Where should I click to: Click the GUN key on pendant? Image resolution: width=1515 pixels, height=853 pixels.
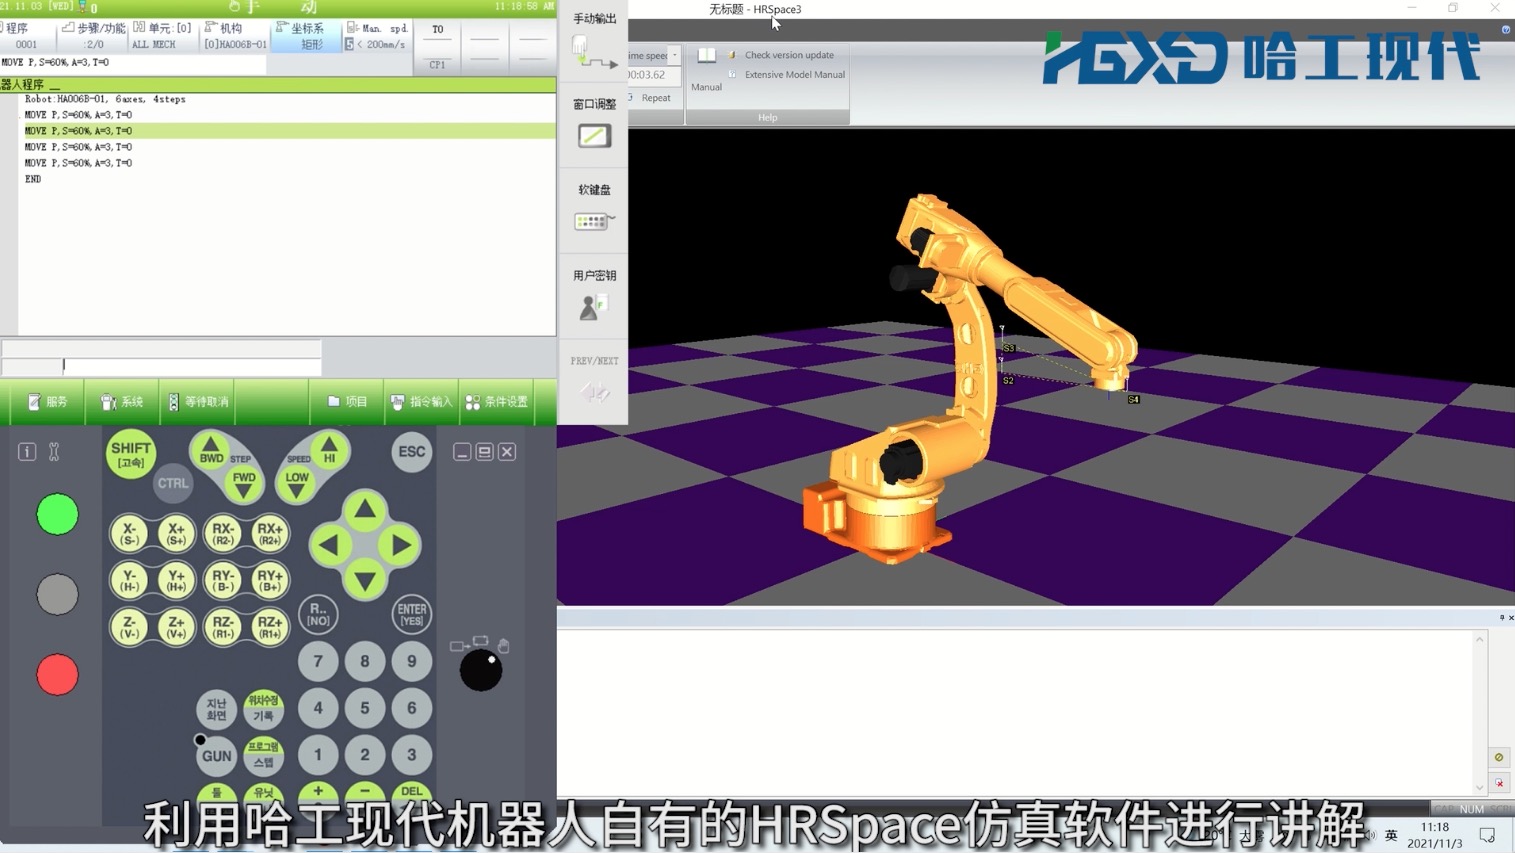[217, 756]
